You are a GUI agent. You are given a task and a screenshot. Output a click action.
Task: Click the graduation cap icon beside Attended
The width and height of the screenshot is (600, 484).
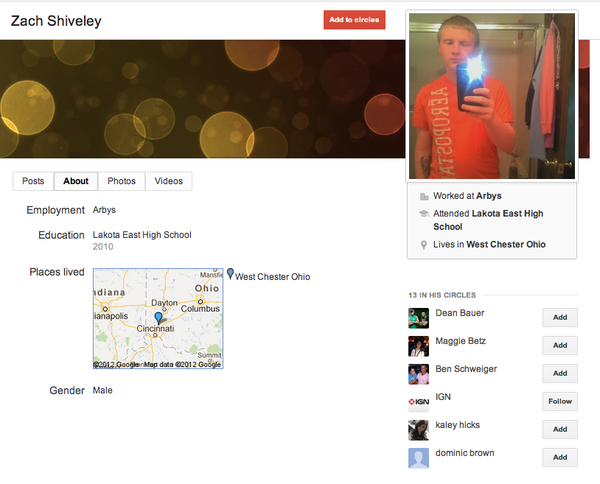(x=424, y=213)
